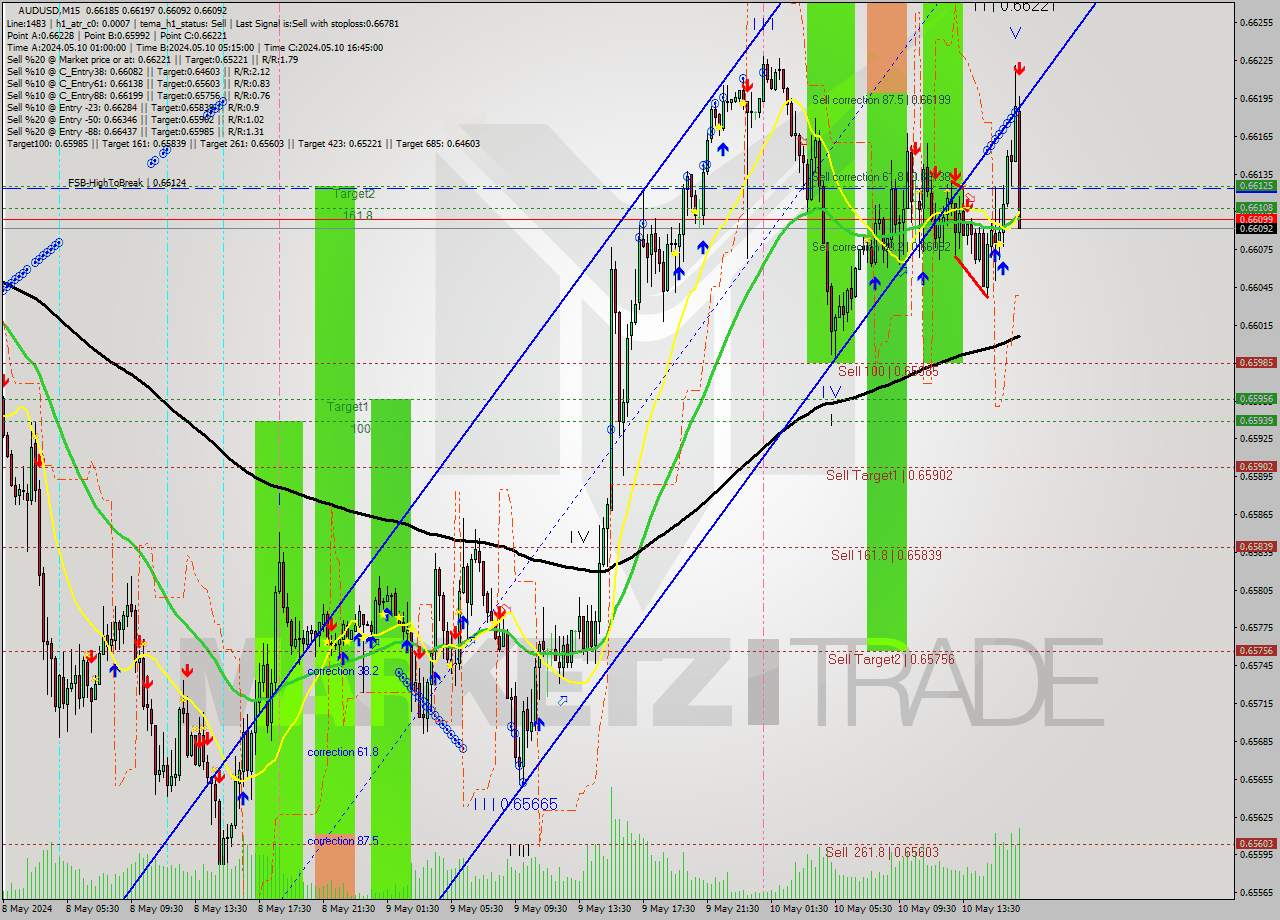Click the 'Target2' label on green zone

tap(354, 194)
